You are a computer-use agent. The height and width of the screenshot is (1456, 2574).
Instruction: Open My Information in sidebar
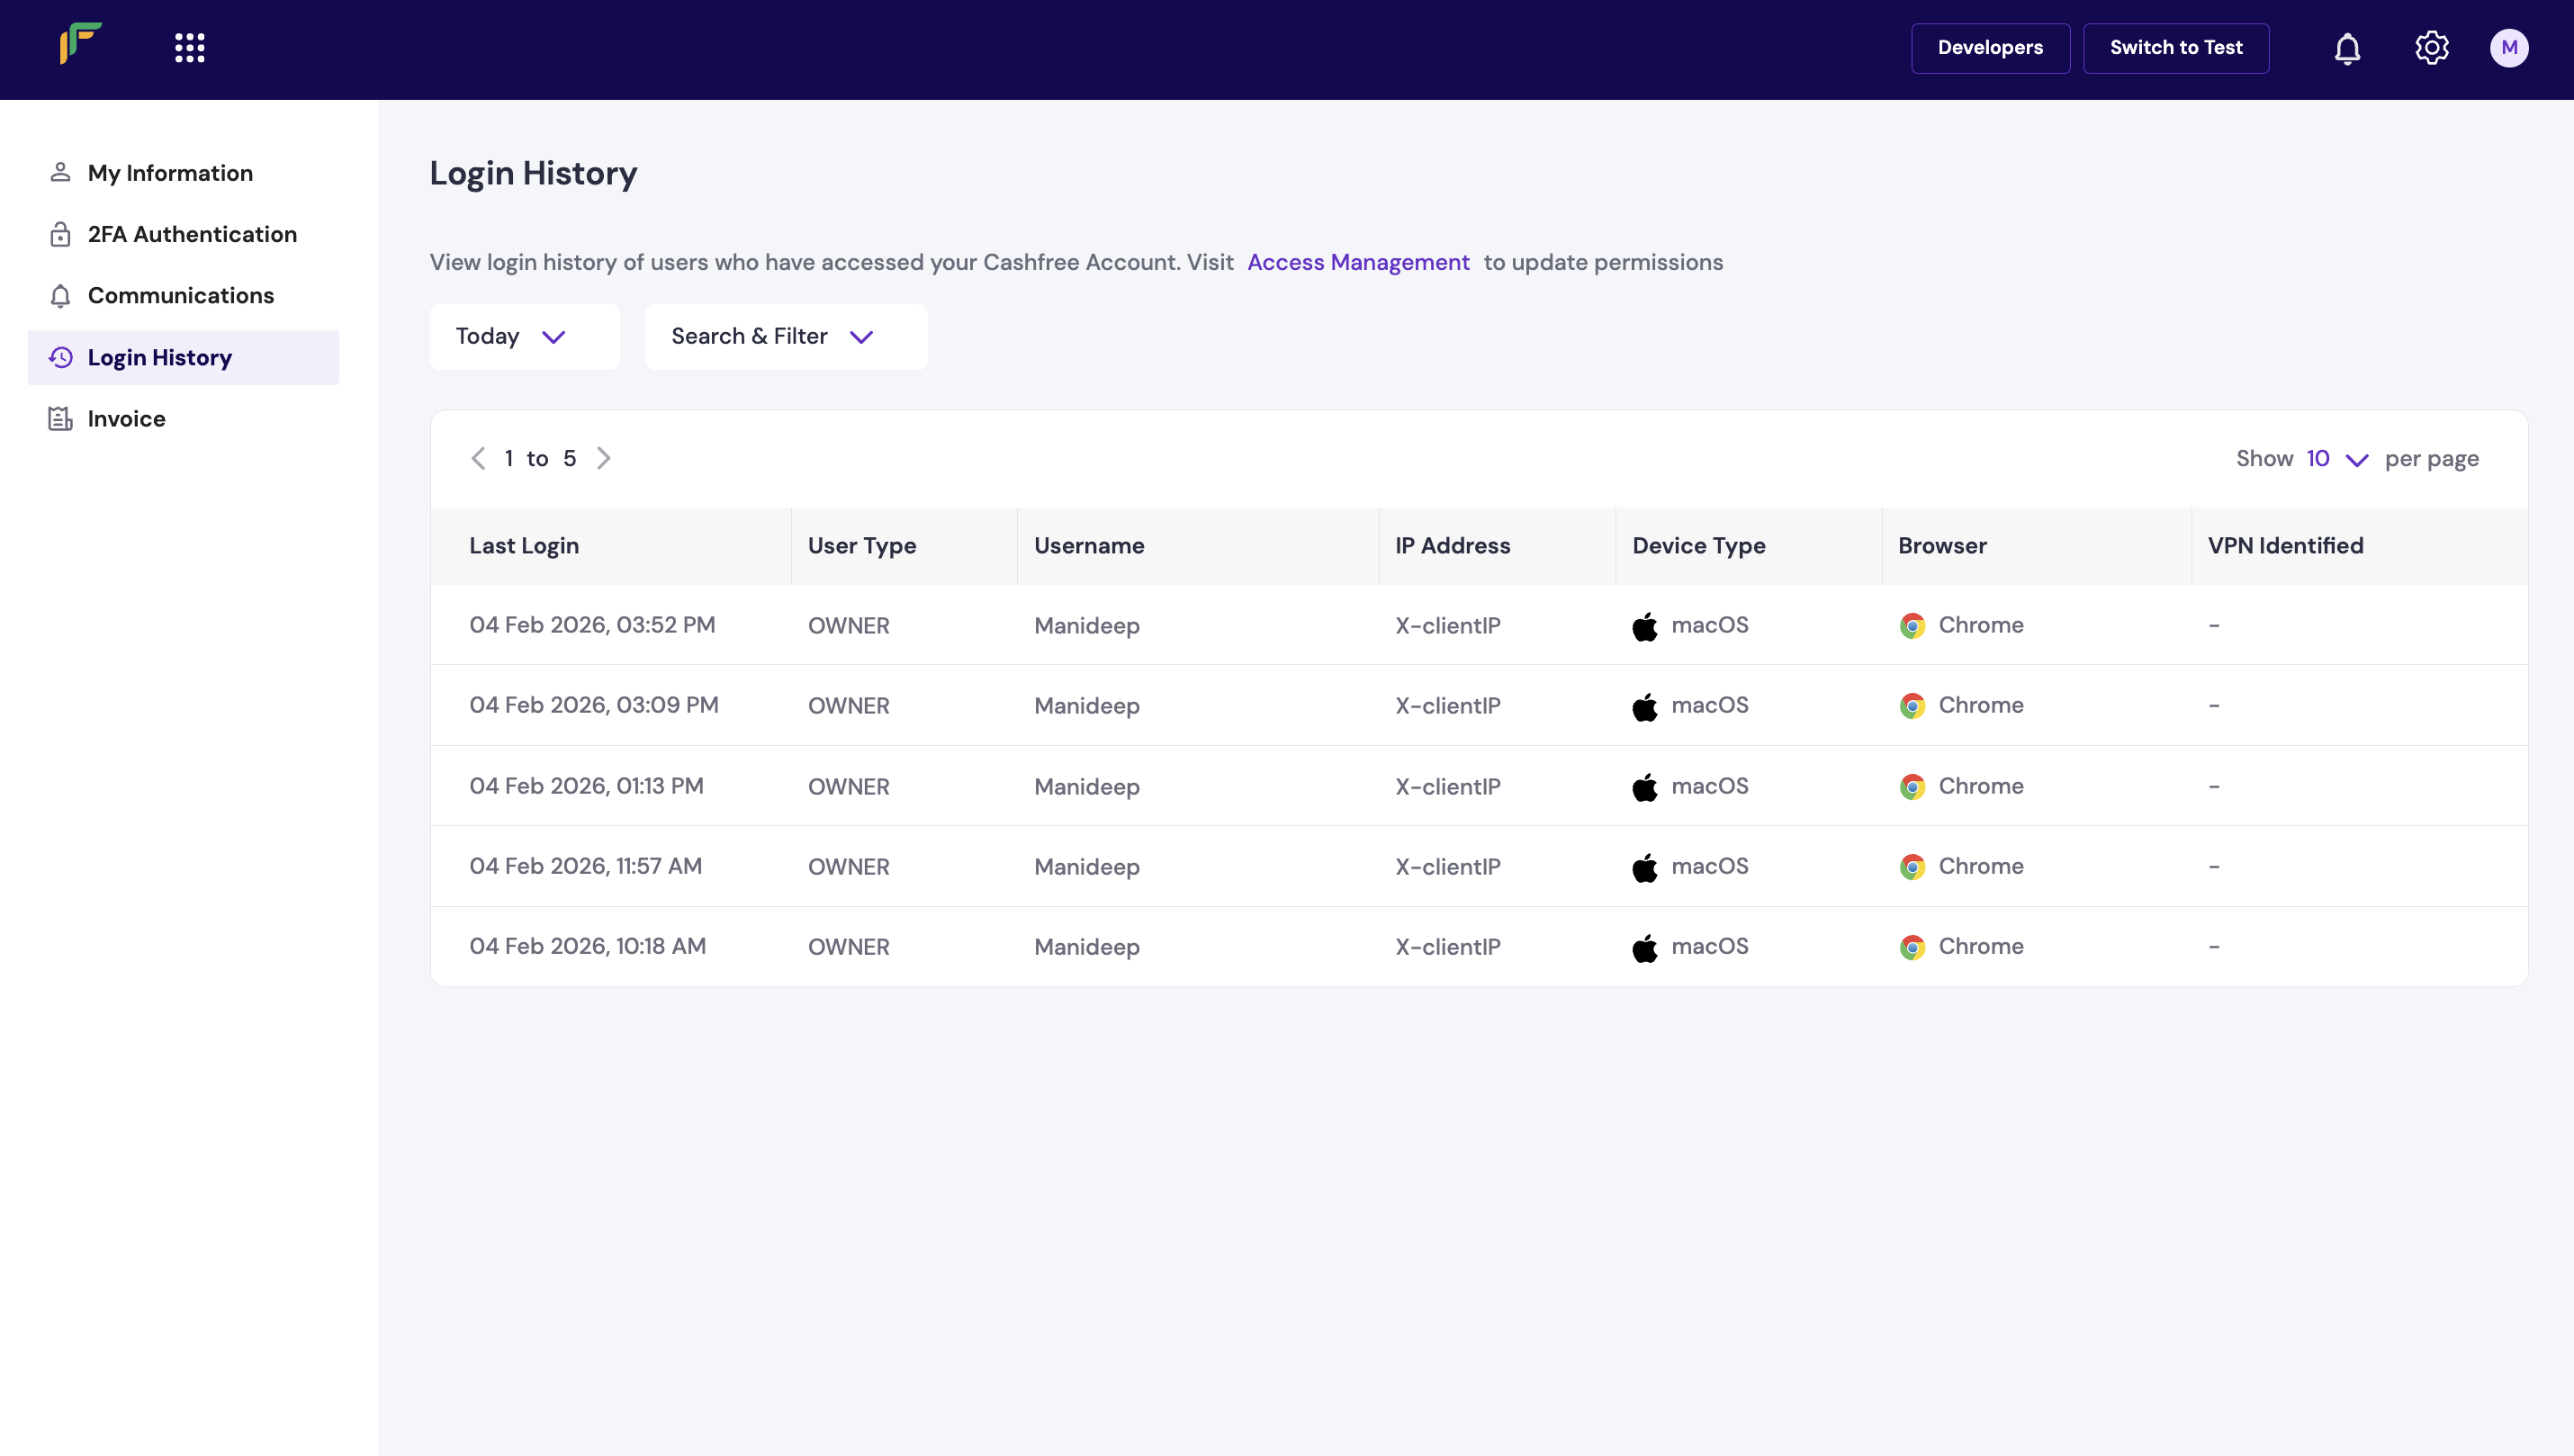point(183,173)
